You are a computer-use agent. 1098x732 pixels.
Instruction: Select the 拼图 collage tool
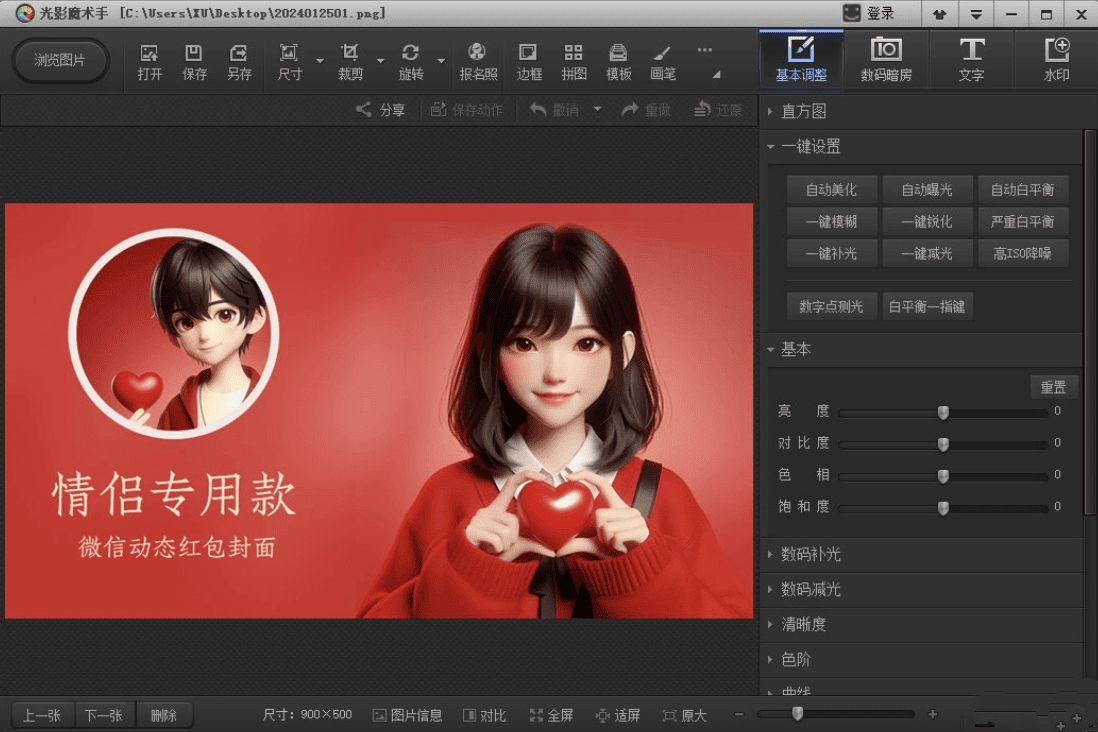tap(573, 62)
